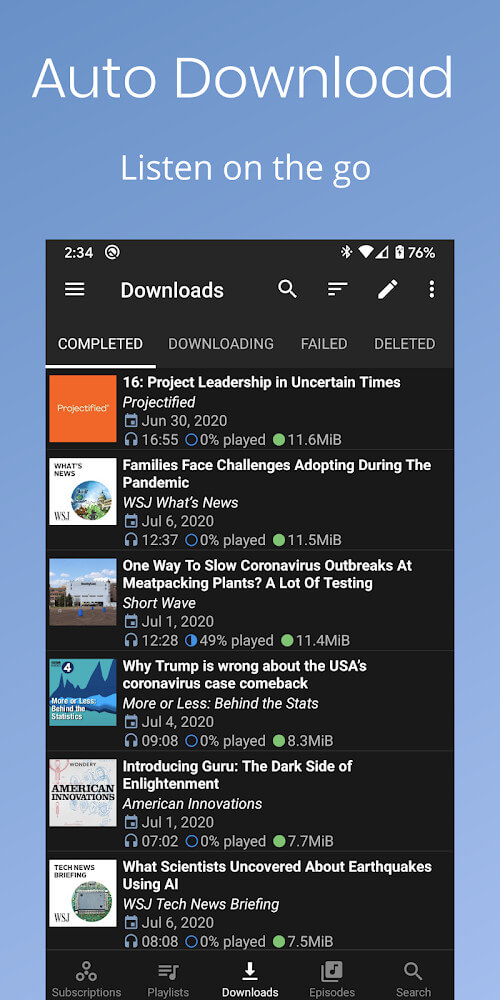Switch to the COMPLETED tab
Viewport: 500px width, 1000px height.
[x=100, y=344]
